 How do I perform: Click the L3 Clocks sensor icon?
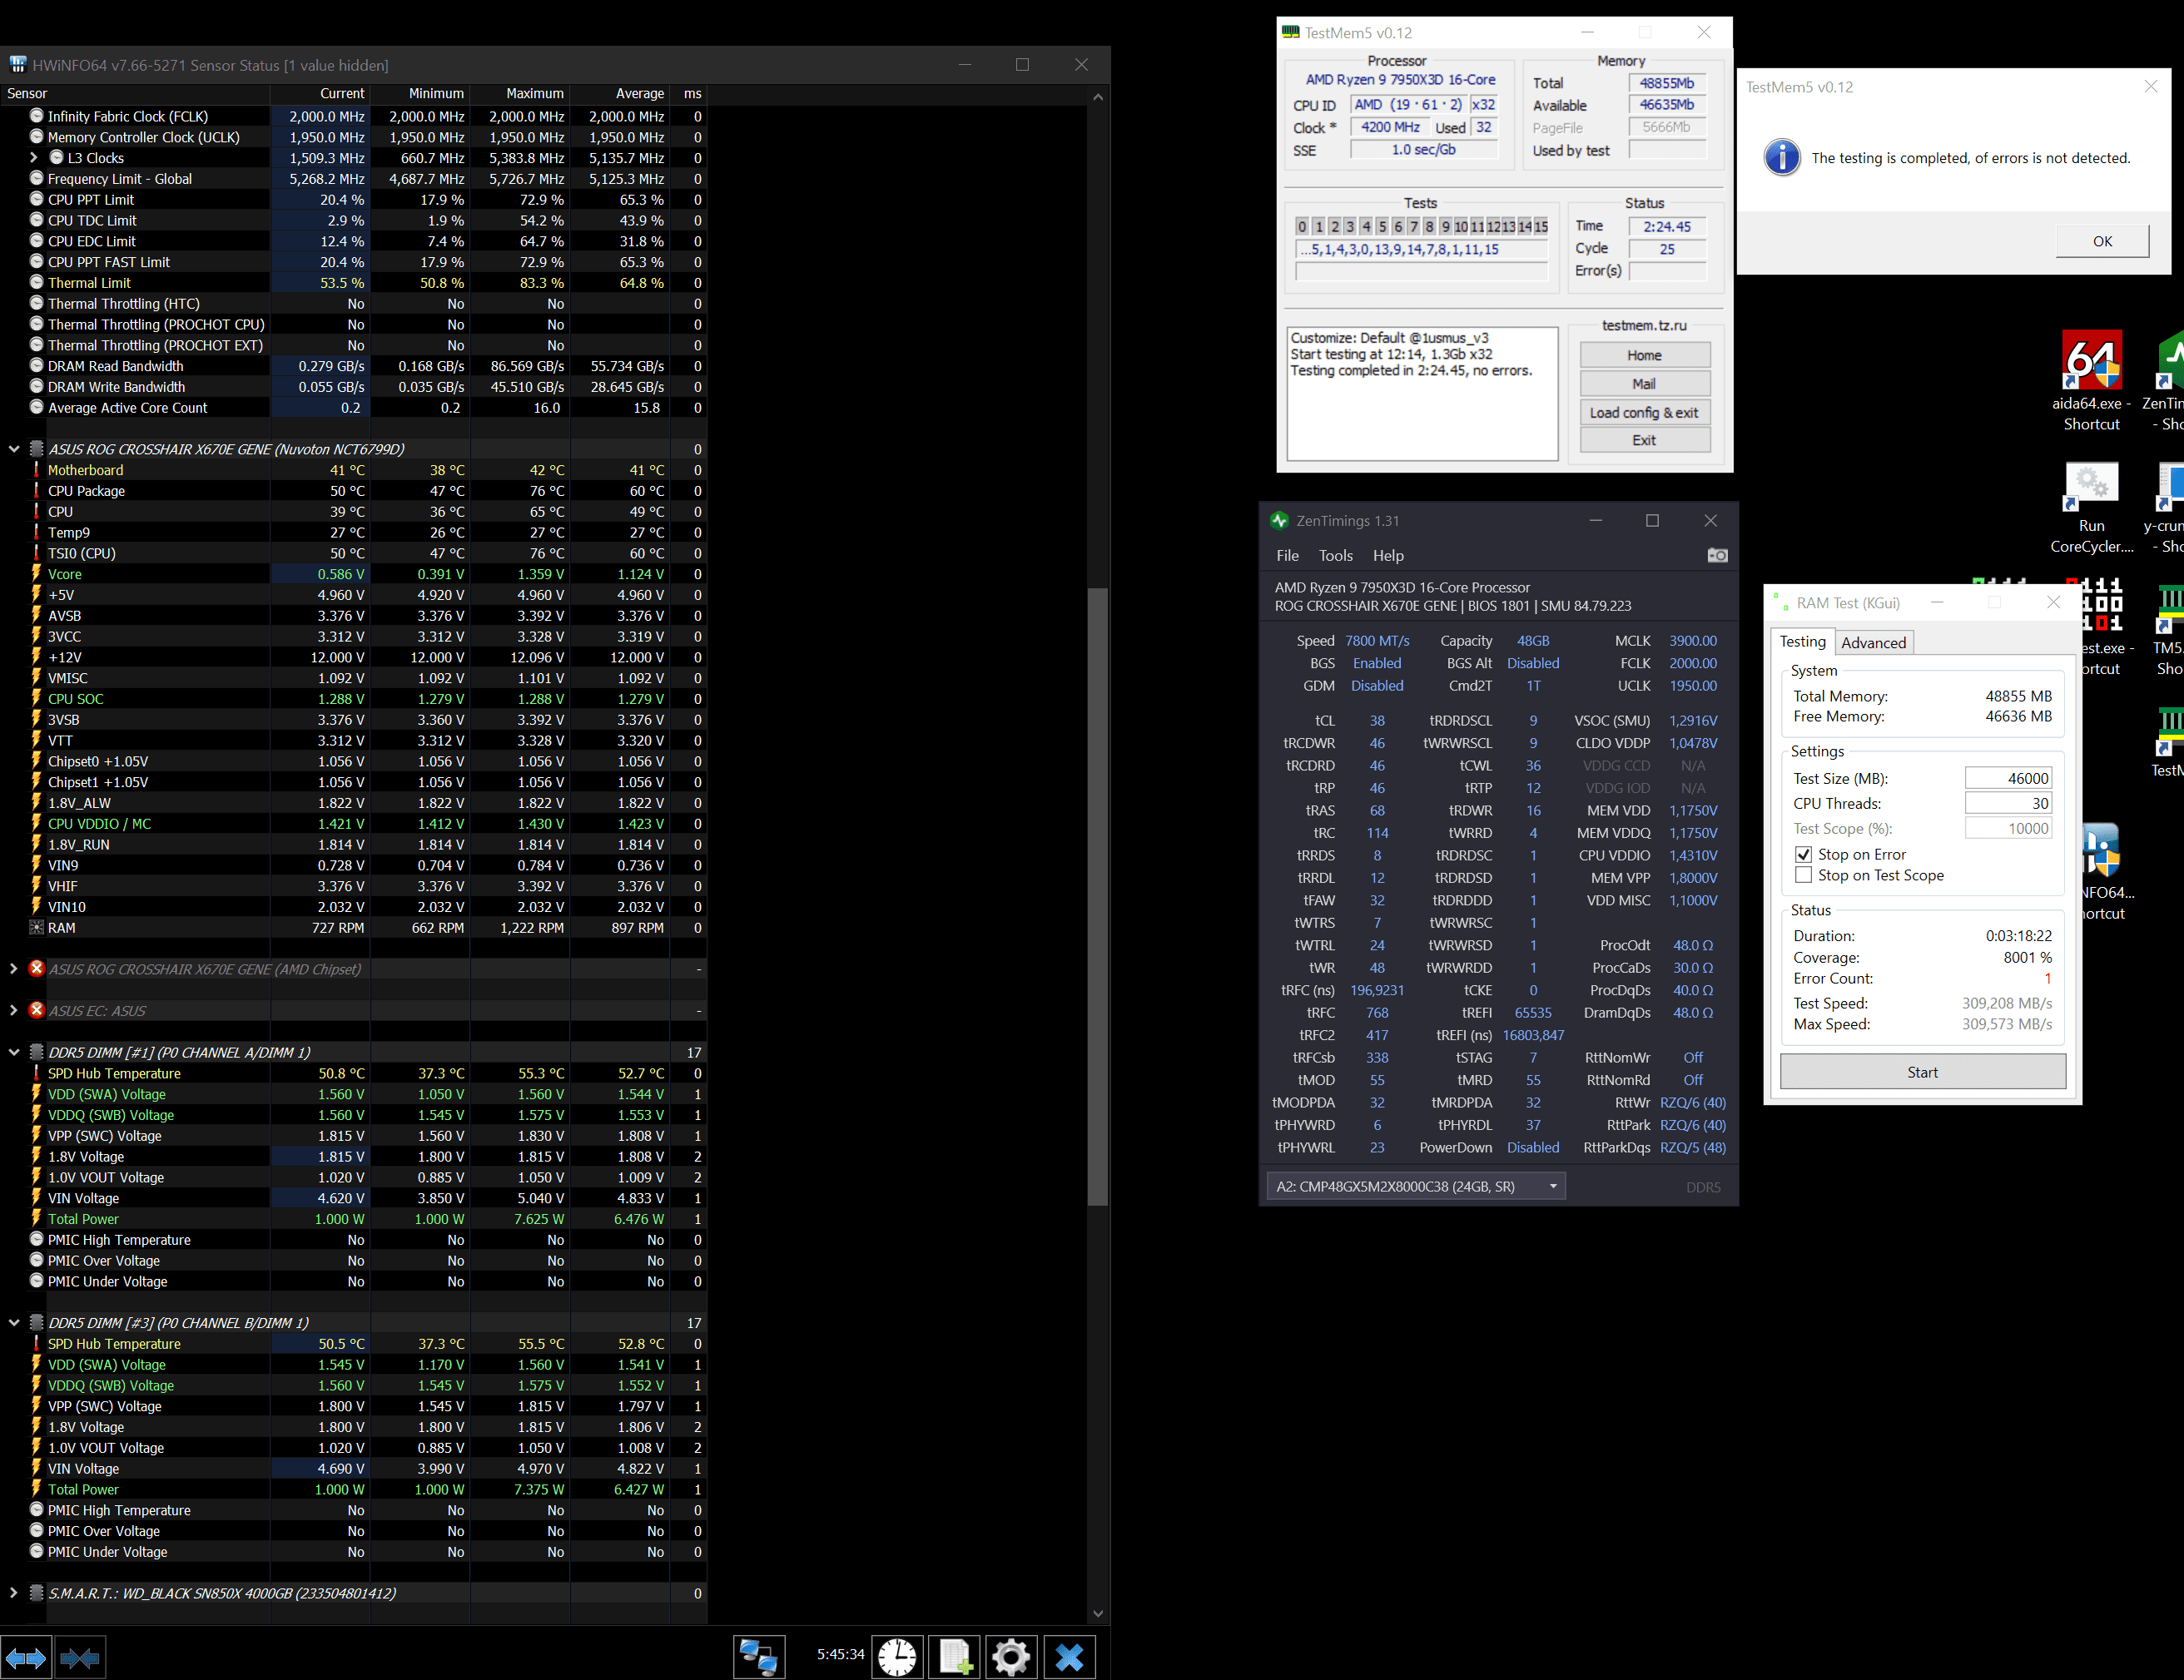(x=57, y=158)
